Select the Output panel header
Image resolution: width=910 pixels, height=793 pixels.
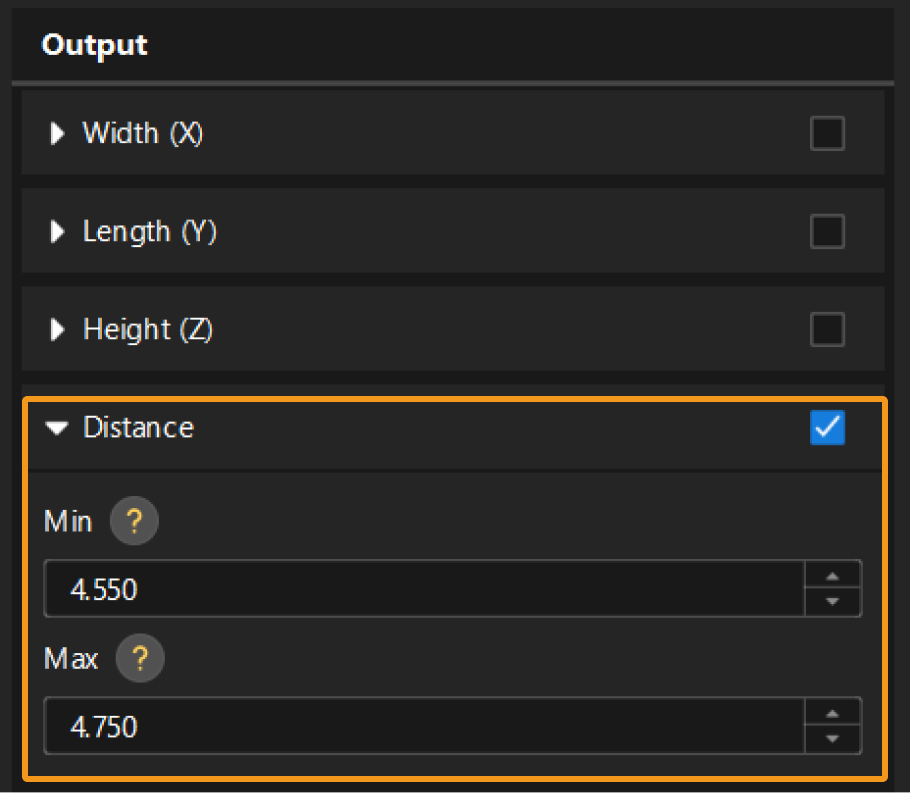tap(95, 45)
